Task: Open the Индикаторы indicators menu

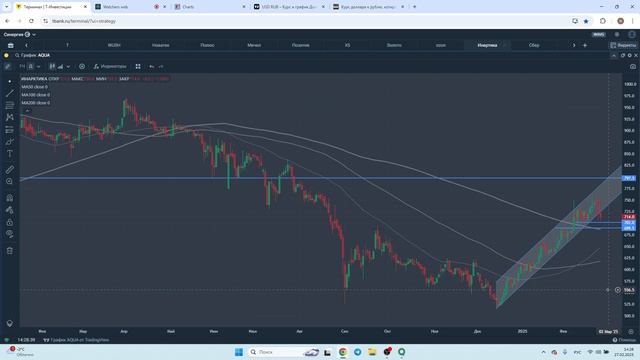Action: click(110, 66)
